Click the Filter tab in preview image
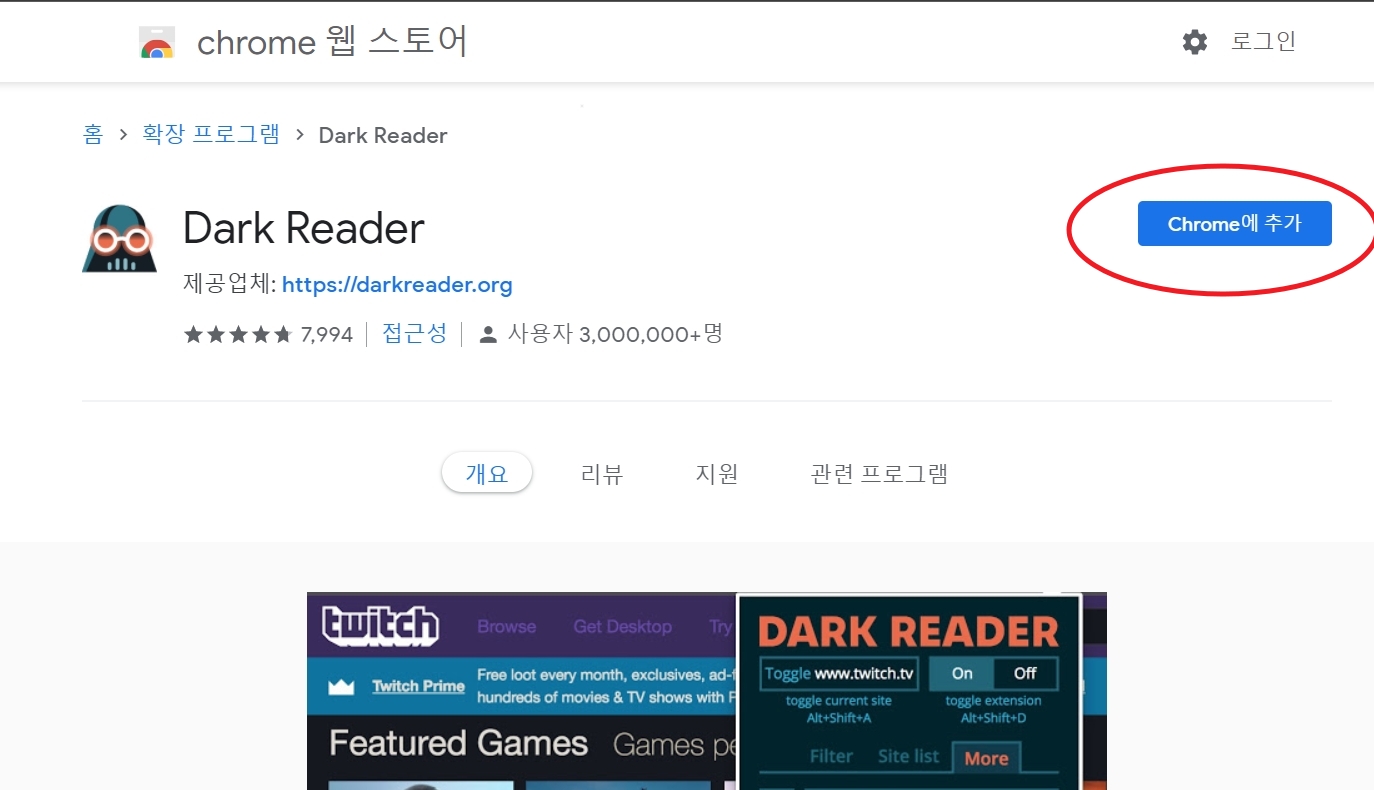The height and width of the screenshot is (790, 1374). [831, 757]
